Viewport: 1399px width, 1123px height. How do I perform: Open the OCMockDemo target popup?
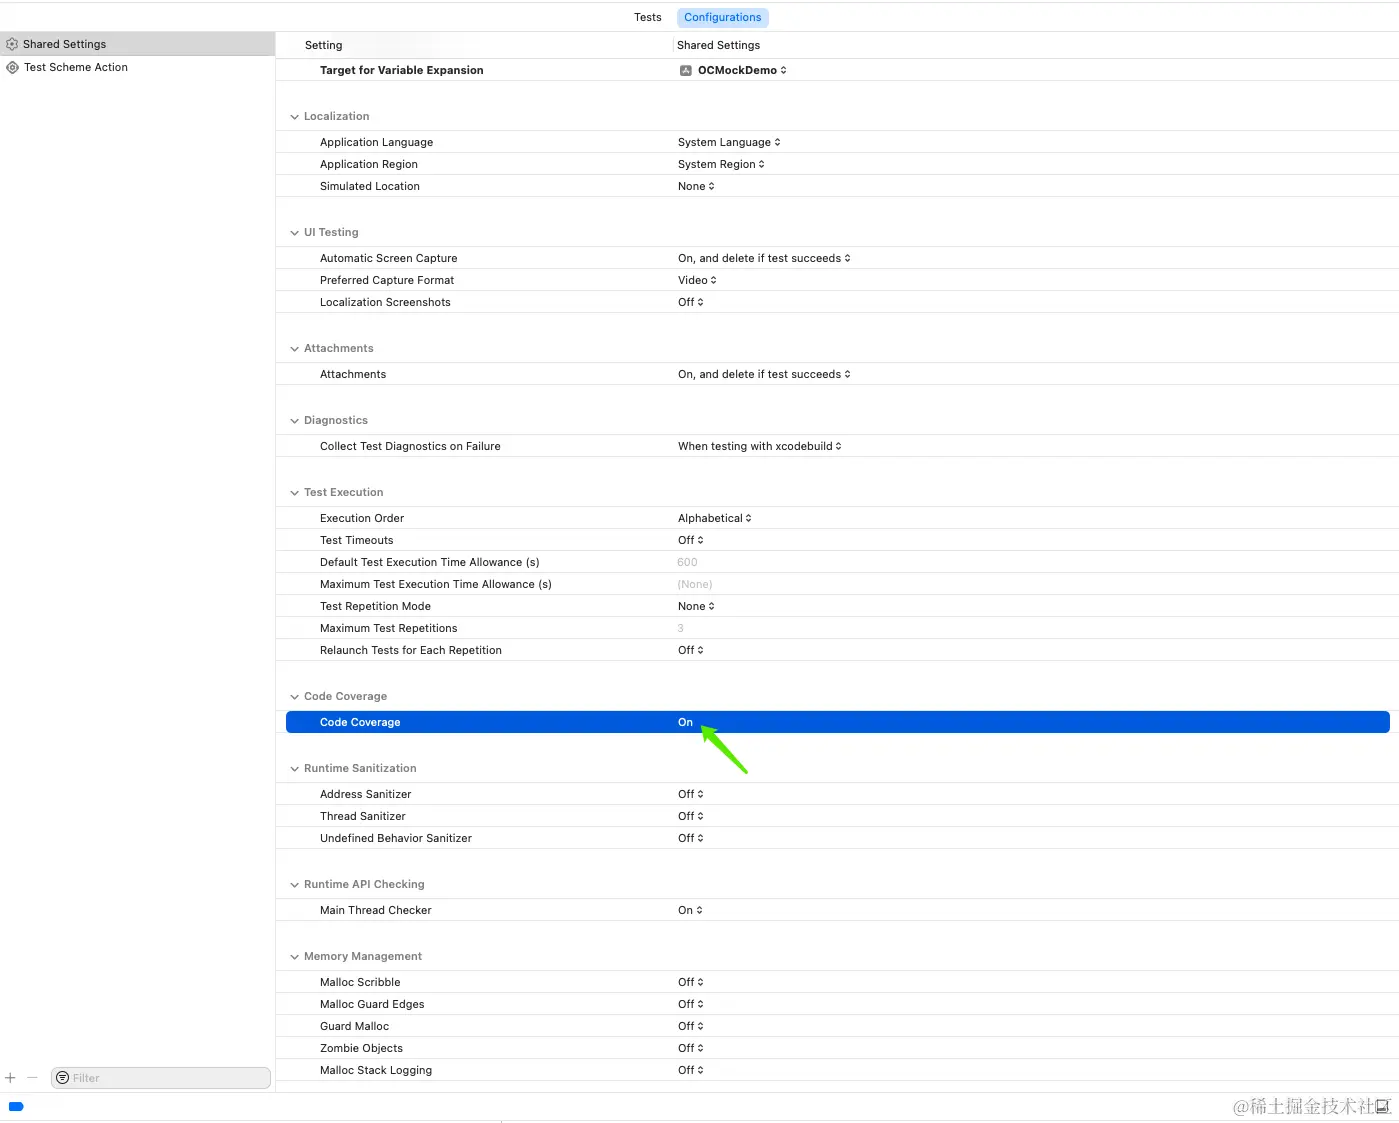pos(733,70)
